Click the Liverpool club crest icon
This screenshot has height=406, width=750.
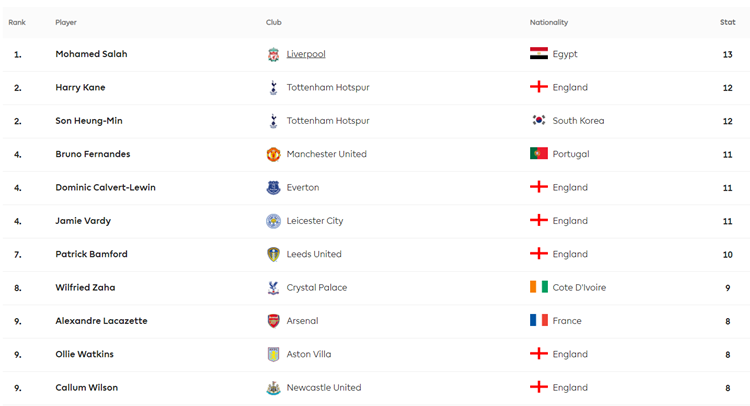pyautogui.click(x=273, y=54)
